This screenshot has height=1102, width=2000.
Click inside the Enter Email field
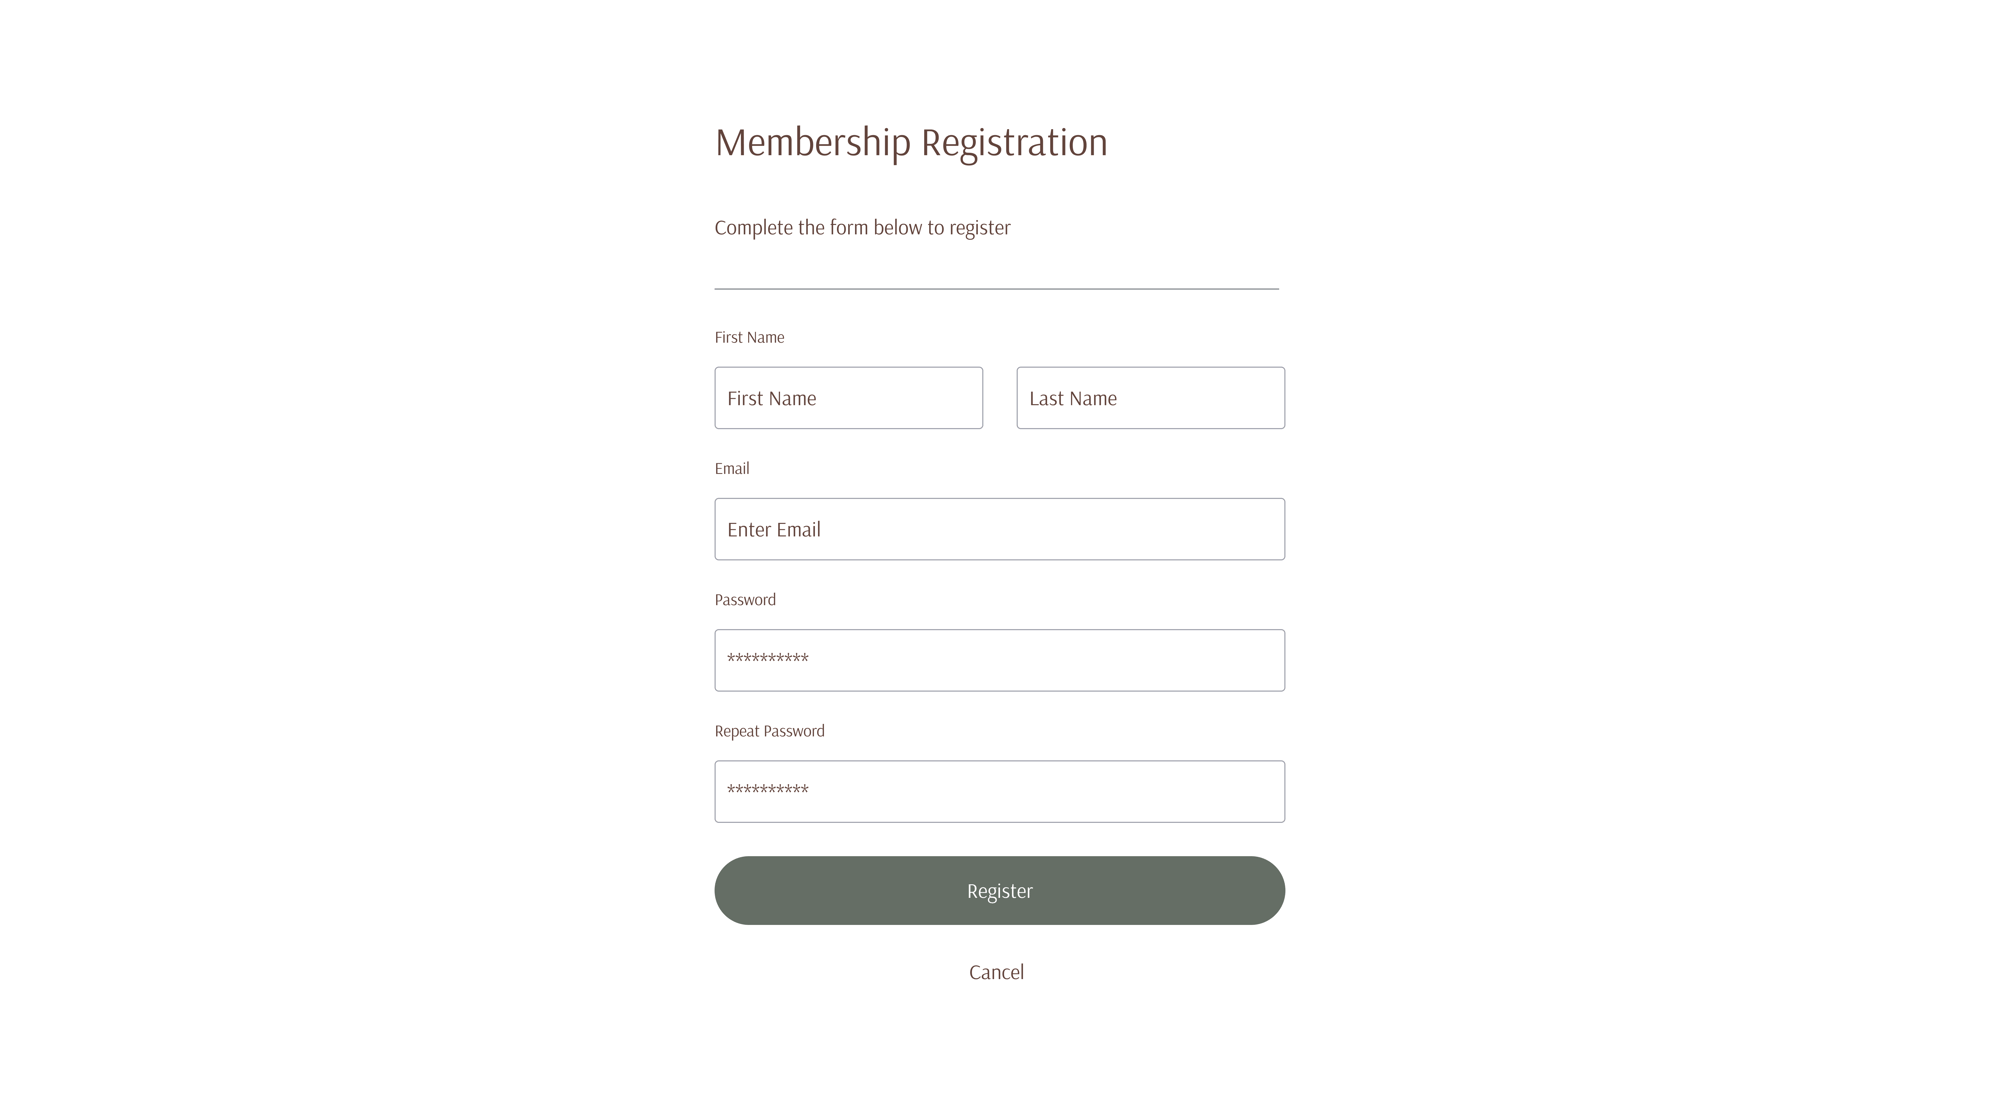point(999,528)
